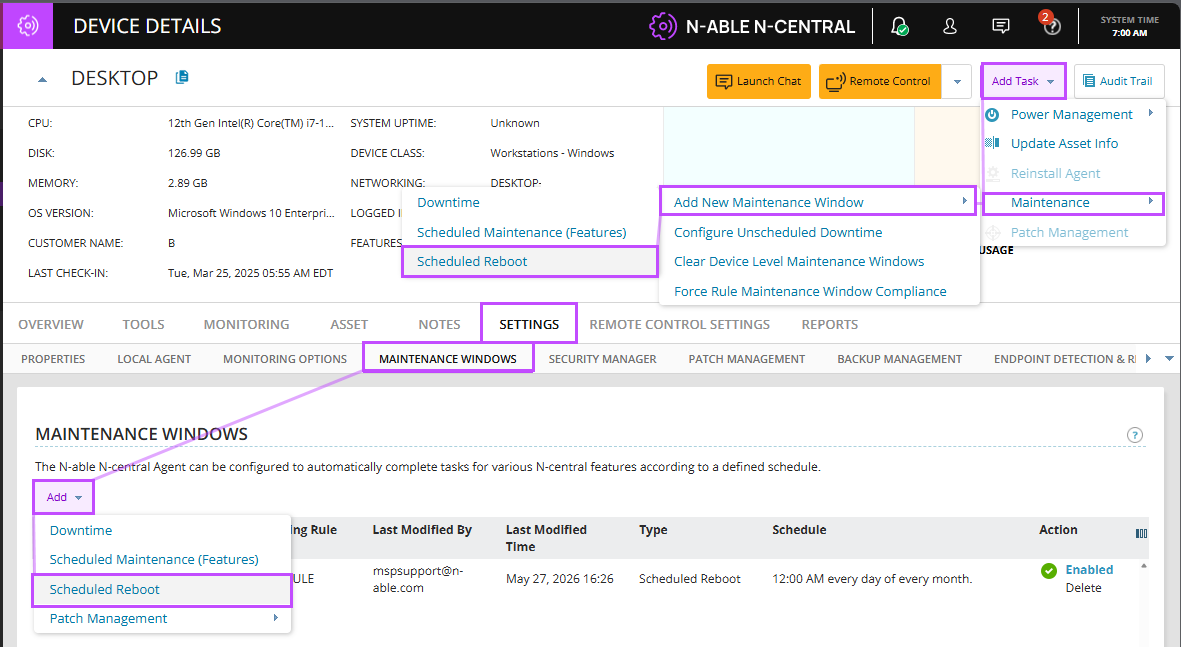Switch to the ASSET tab
The image size is (1181, 647).
tap(349, 325)
